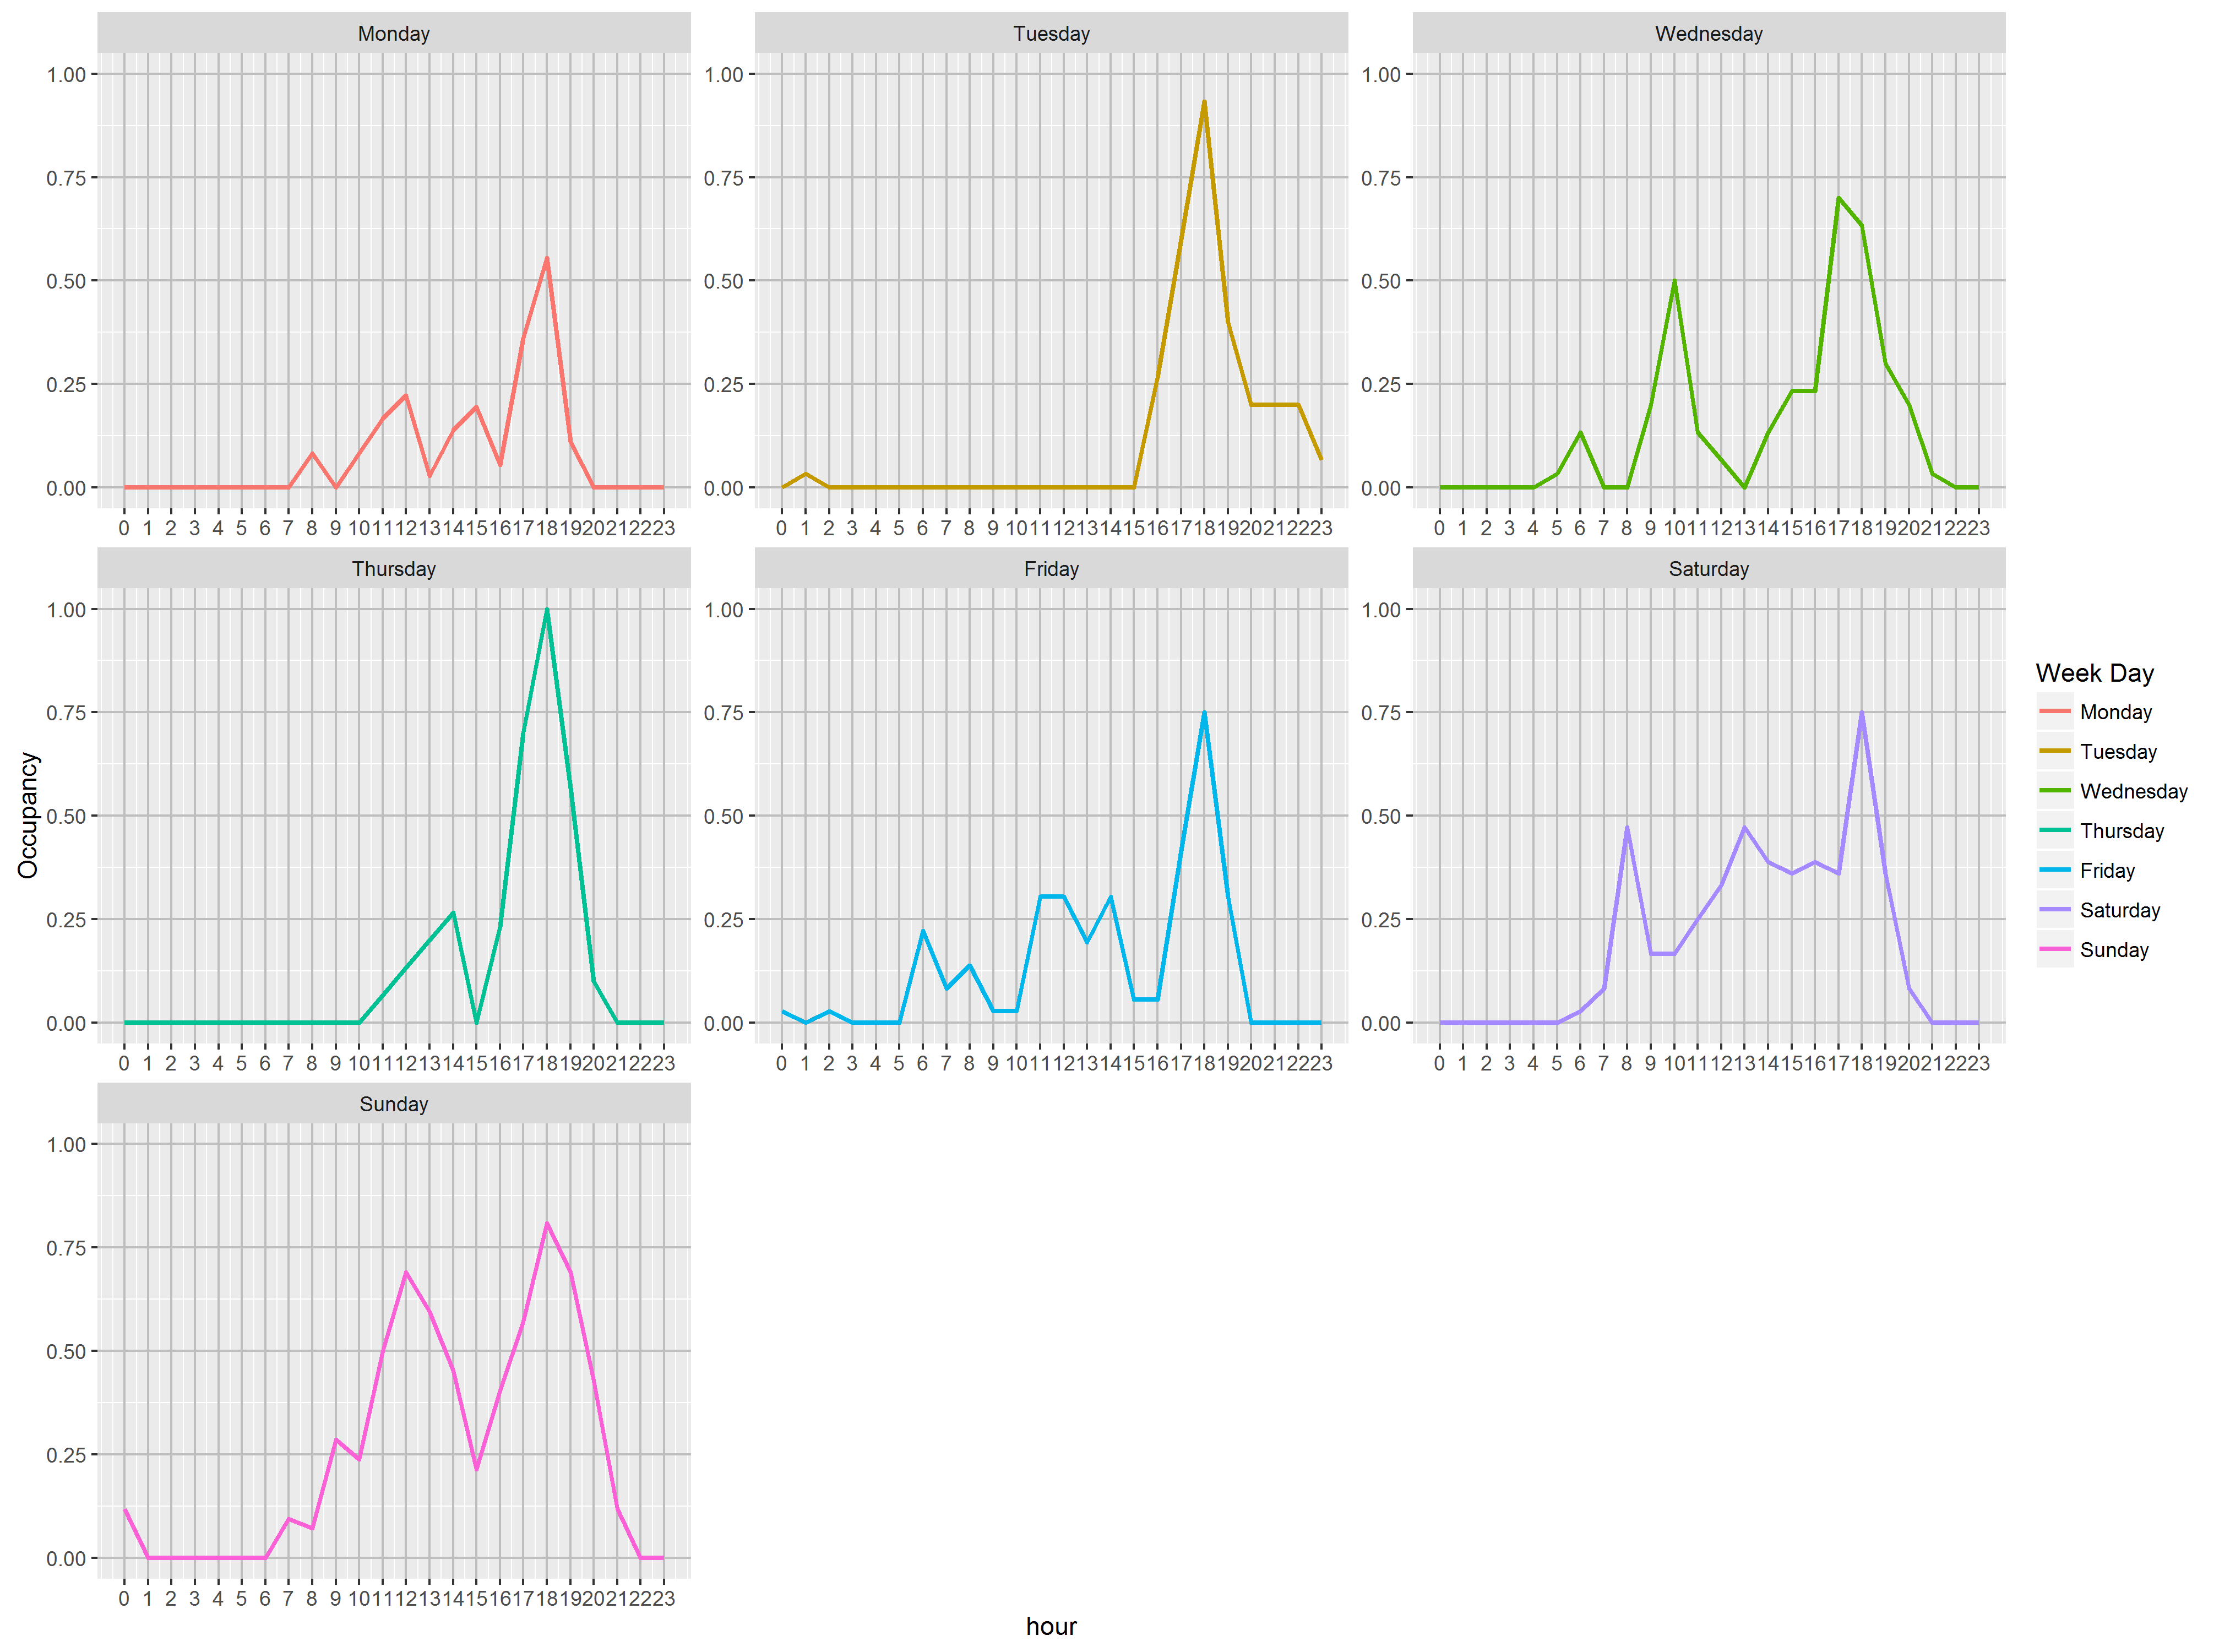Click the Friday peak at hour 18
This screenshot has width=2230, height=1652.
point(1204,713)
